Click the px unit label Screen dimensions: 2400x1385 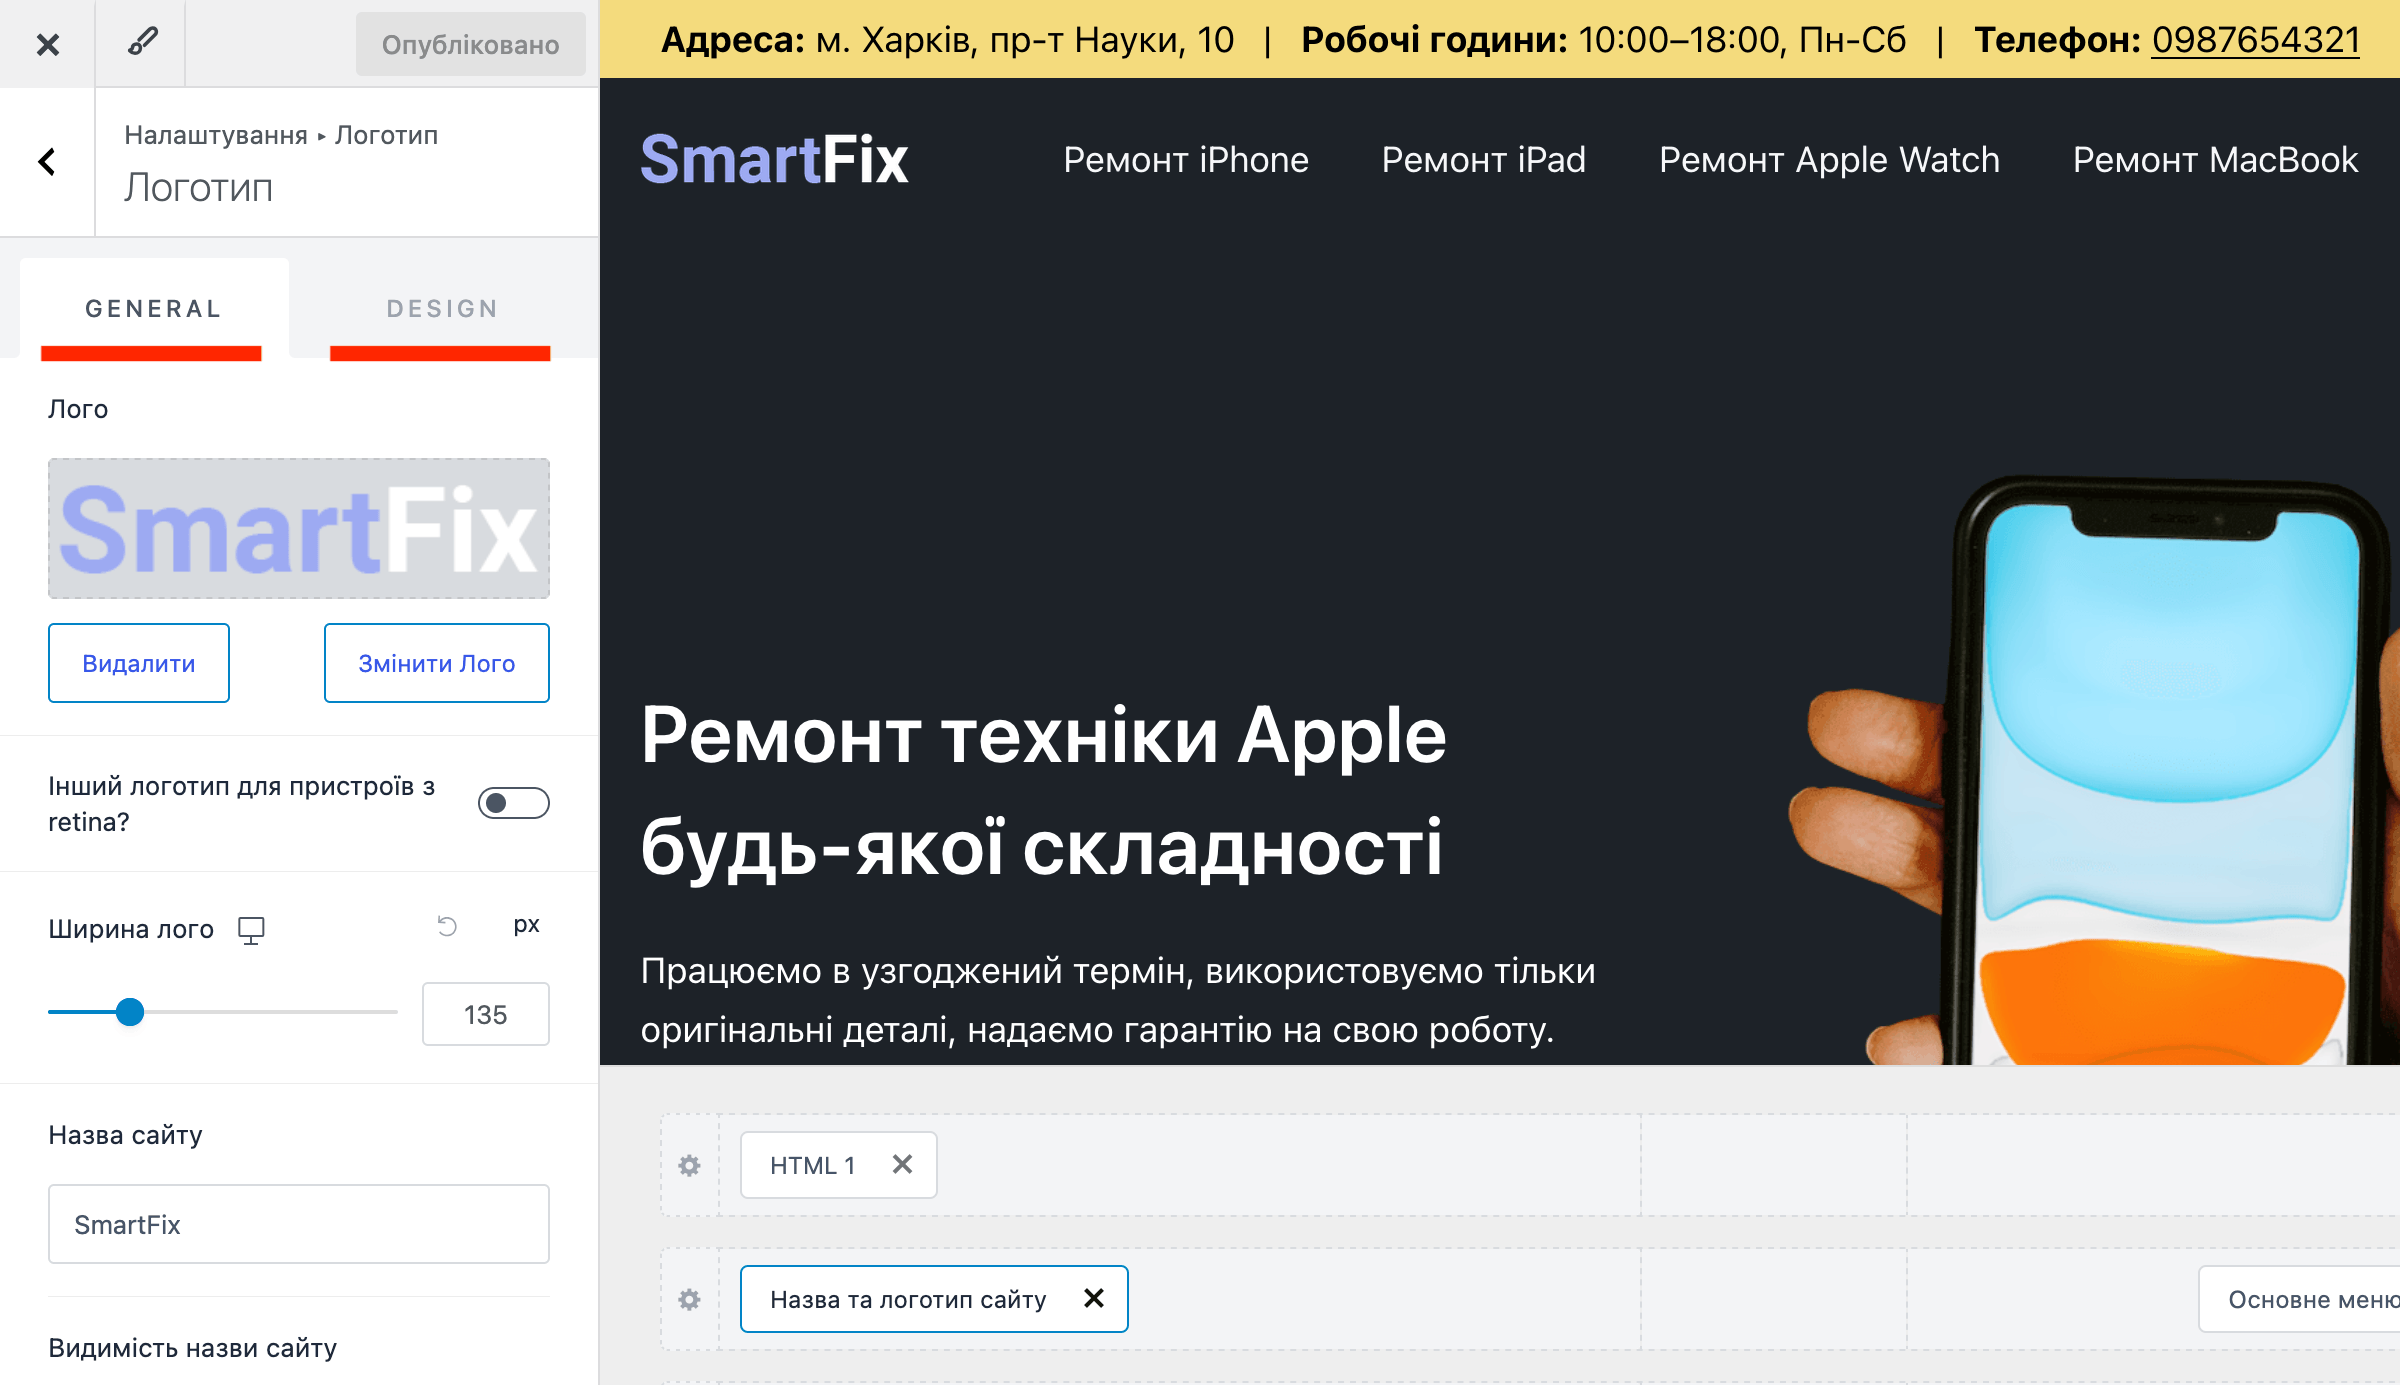click(x=526, y=925)
